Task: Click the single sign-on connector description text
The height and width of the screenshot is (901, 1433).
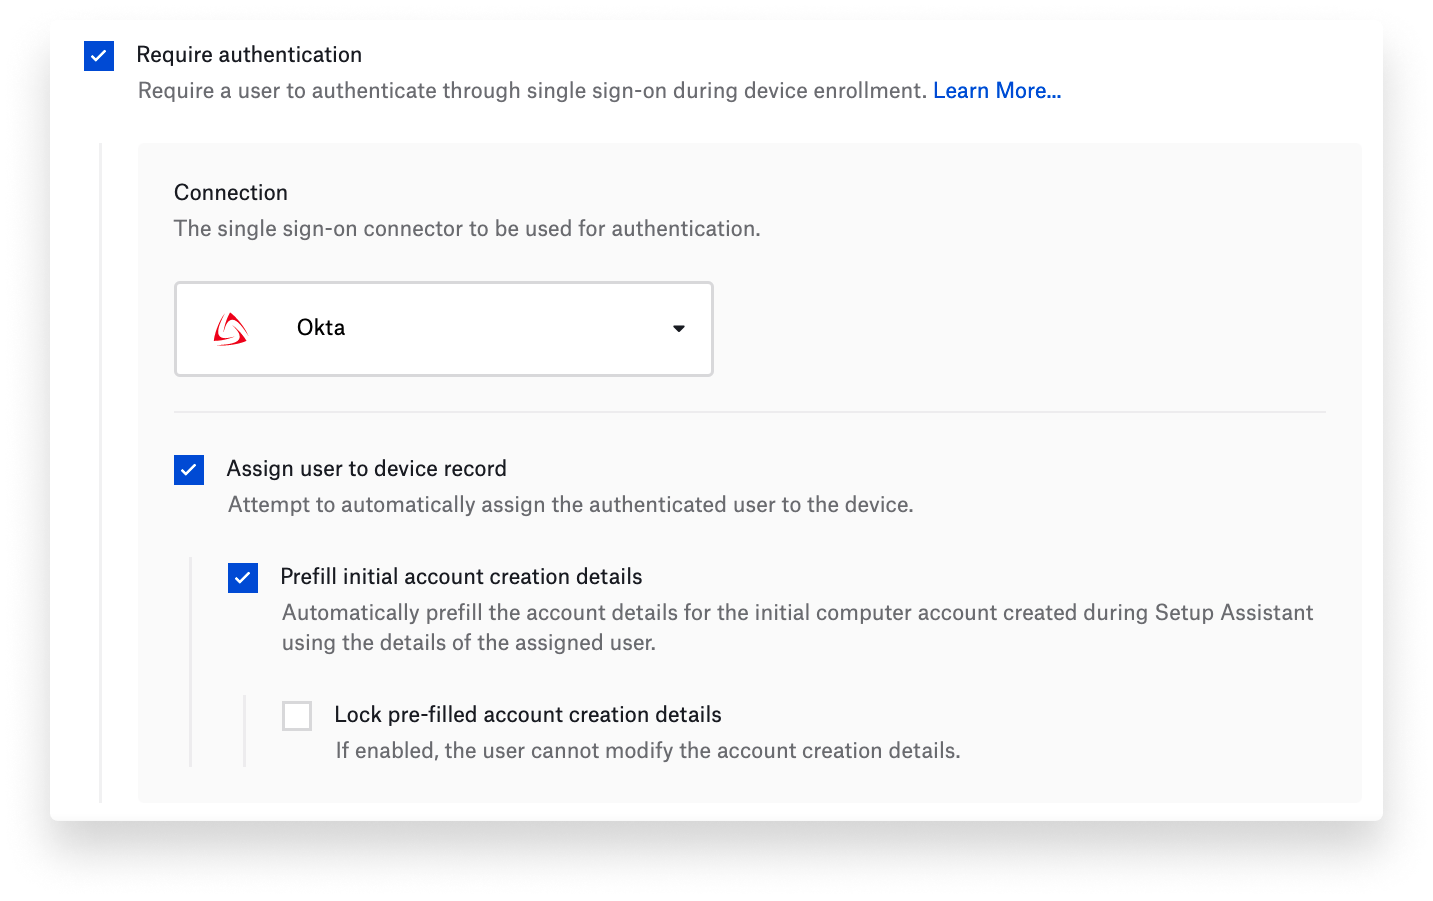Action: click(467, 229)
